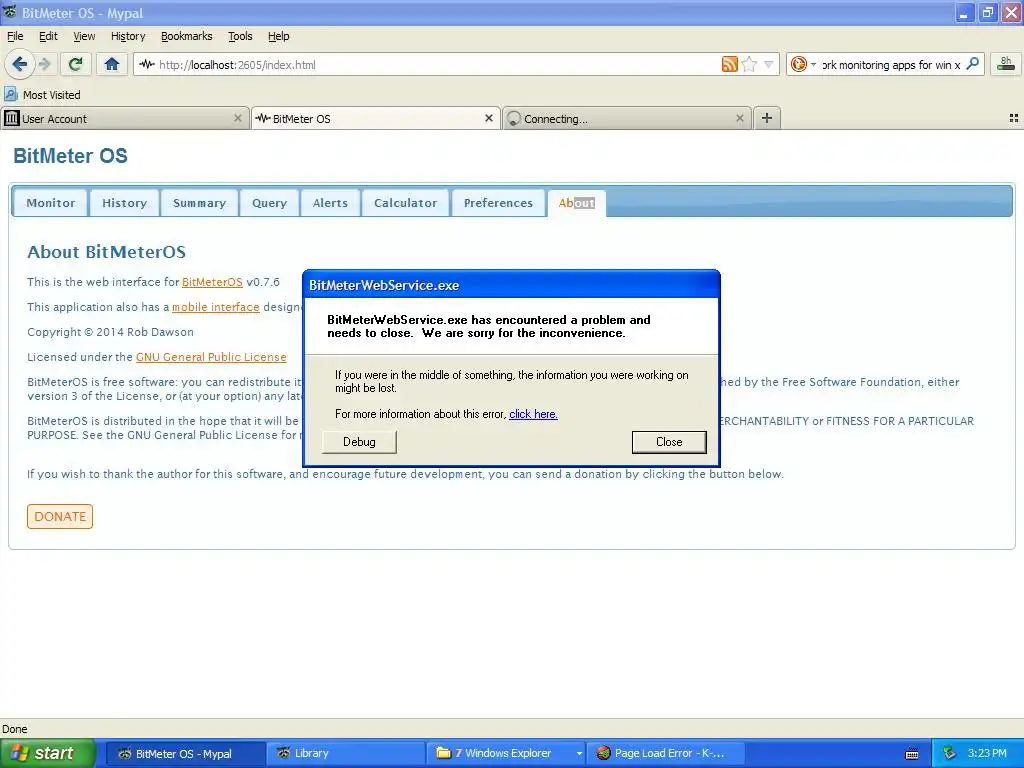Expand the Windows Explorer taskbar group
The image size is (1024, 768).
[579, 754]
